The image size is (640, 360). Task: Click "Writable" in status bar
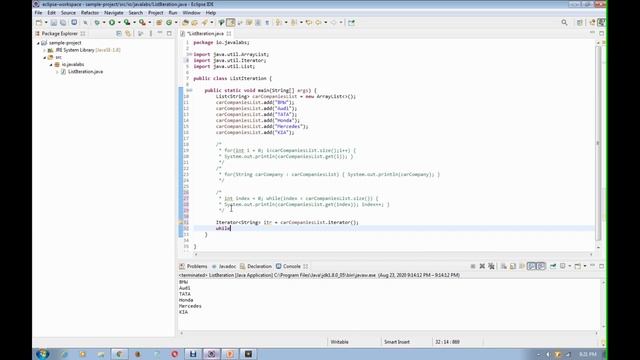(340, 342)
